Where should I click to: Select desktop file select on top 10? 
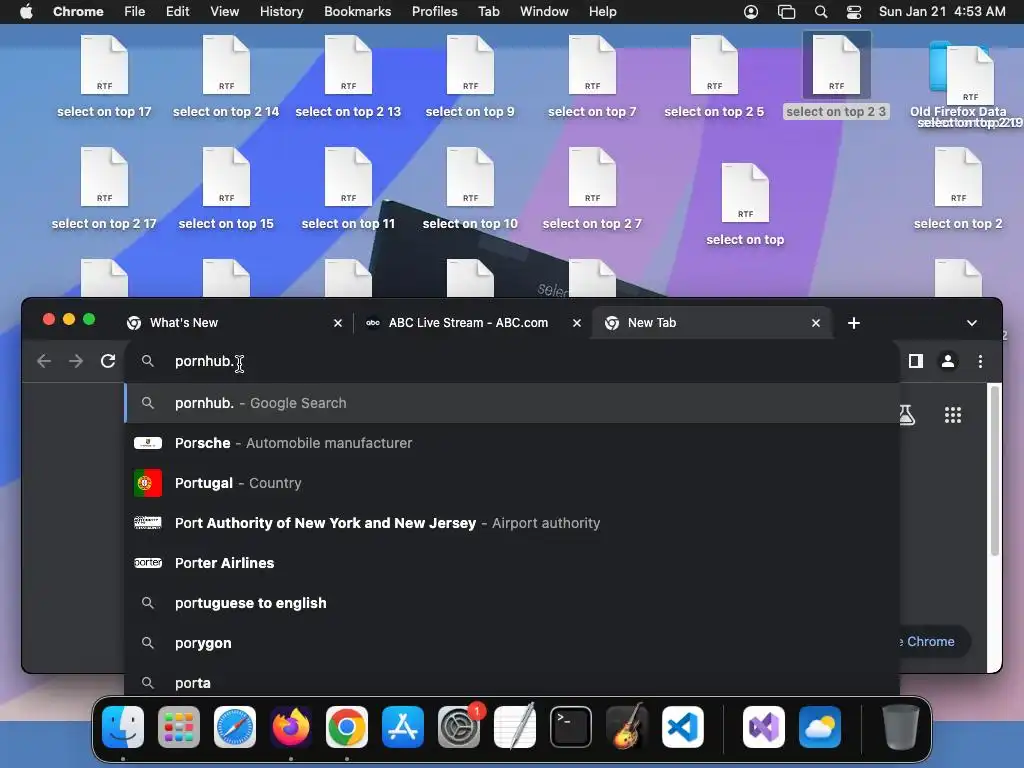pyautogui.click(x=470, y=189)
